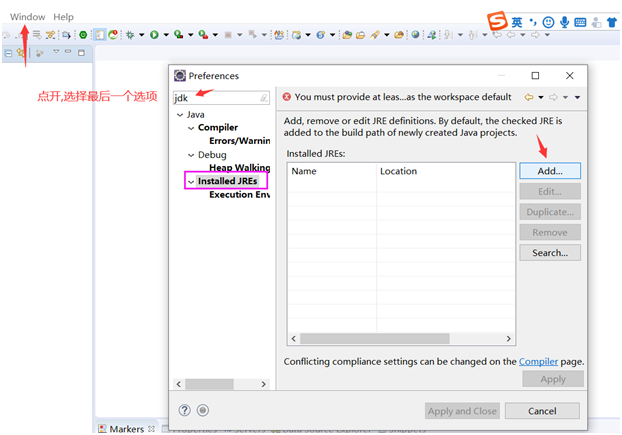This screenshot has width=622, height=435.
Task: Toggle the highlighted toolbar button beside green circle
Action: pos(100,35)
